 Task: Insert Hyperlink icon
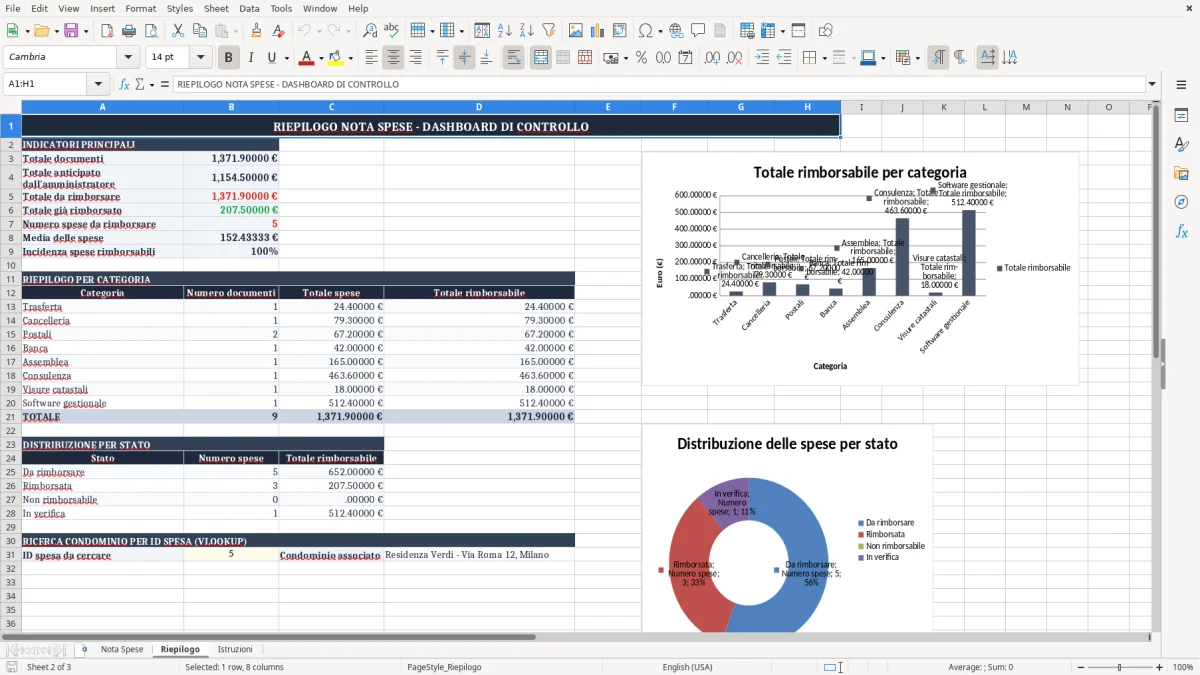(676, 31)
